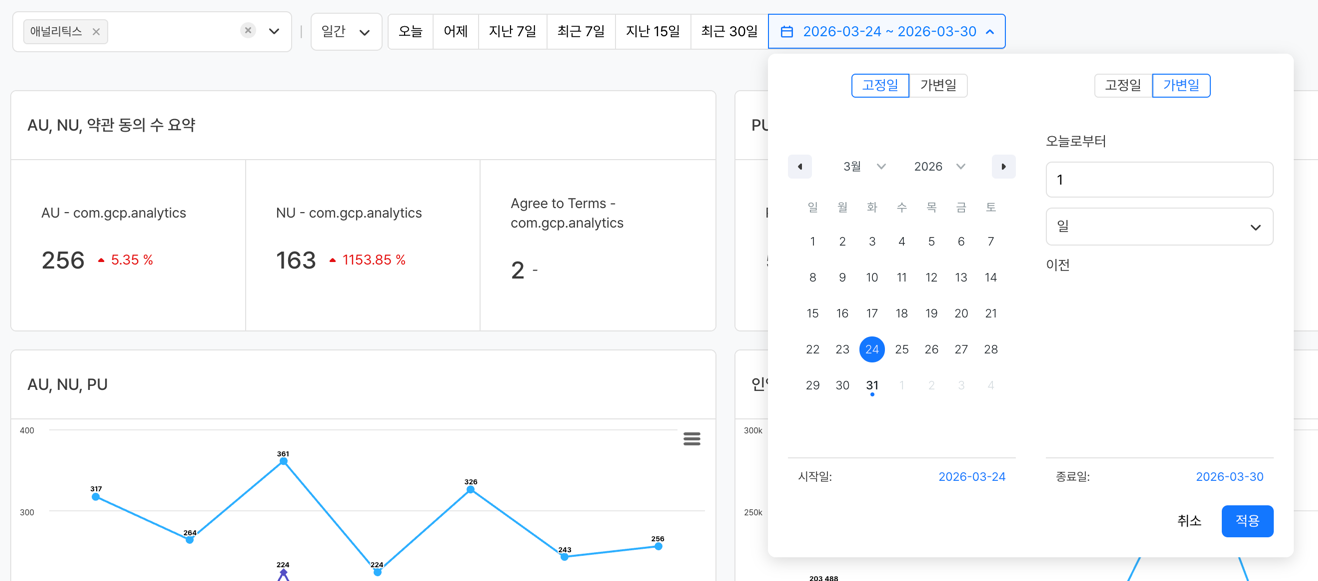Click the 적용 apply button
The height and width of the screenshot is (581, 1318).
coord(1247,521)
